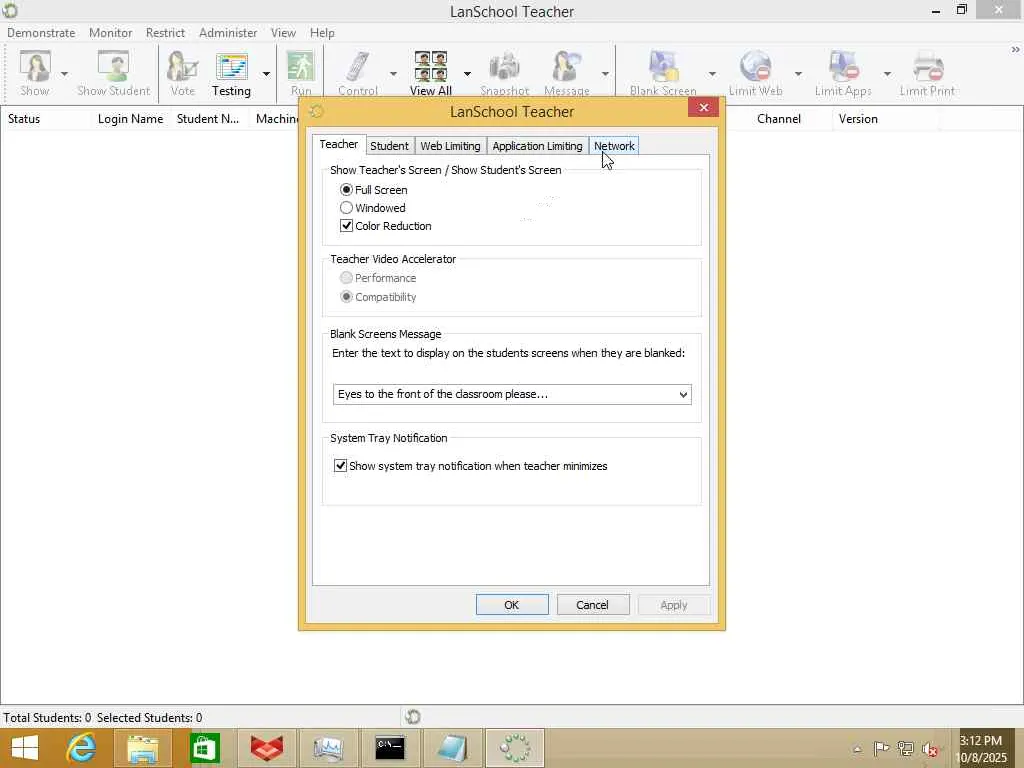Click the Apply button

pyautogui.click(x=674, y=605)
